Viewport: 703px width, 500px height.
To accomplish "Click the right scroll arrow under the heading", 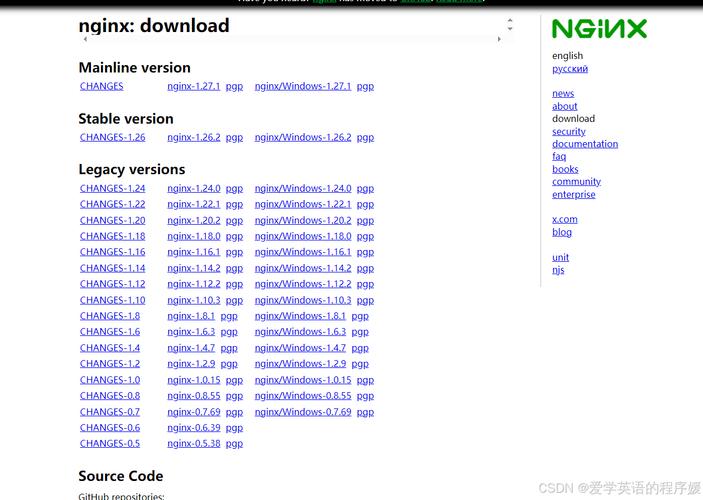I will click(x=499, y=39).
